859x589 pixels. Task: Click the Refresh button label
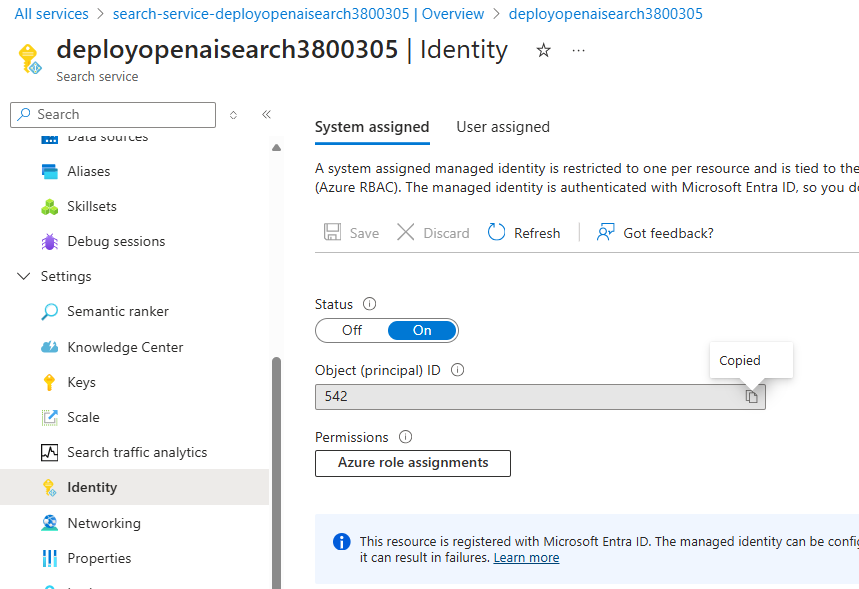(537, 233)
